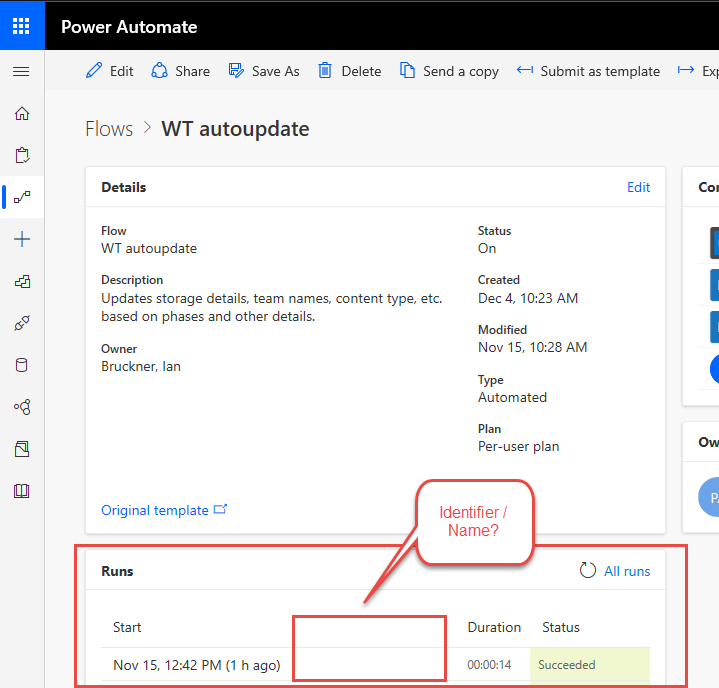Image resolution: width=719 pixels, height=688 pixels.
Task: Click Delete in the toolbar
Action: pyautogui.click(x=350, y=71)
